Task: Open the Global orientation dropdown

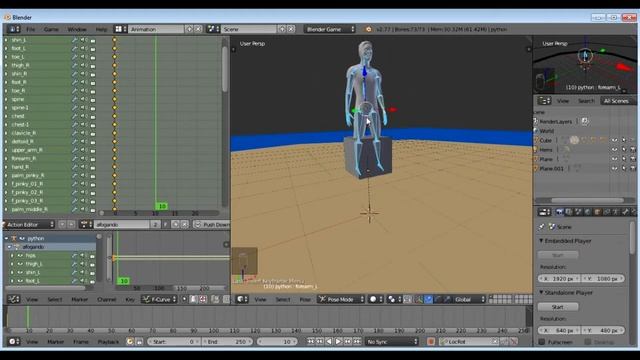Action: [x=469, y=300]
